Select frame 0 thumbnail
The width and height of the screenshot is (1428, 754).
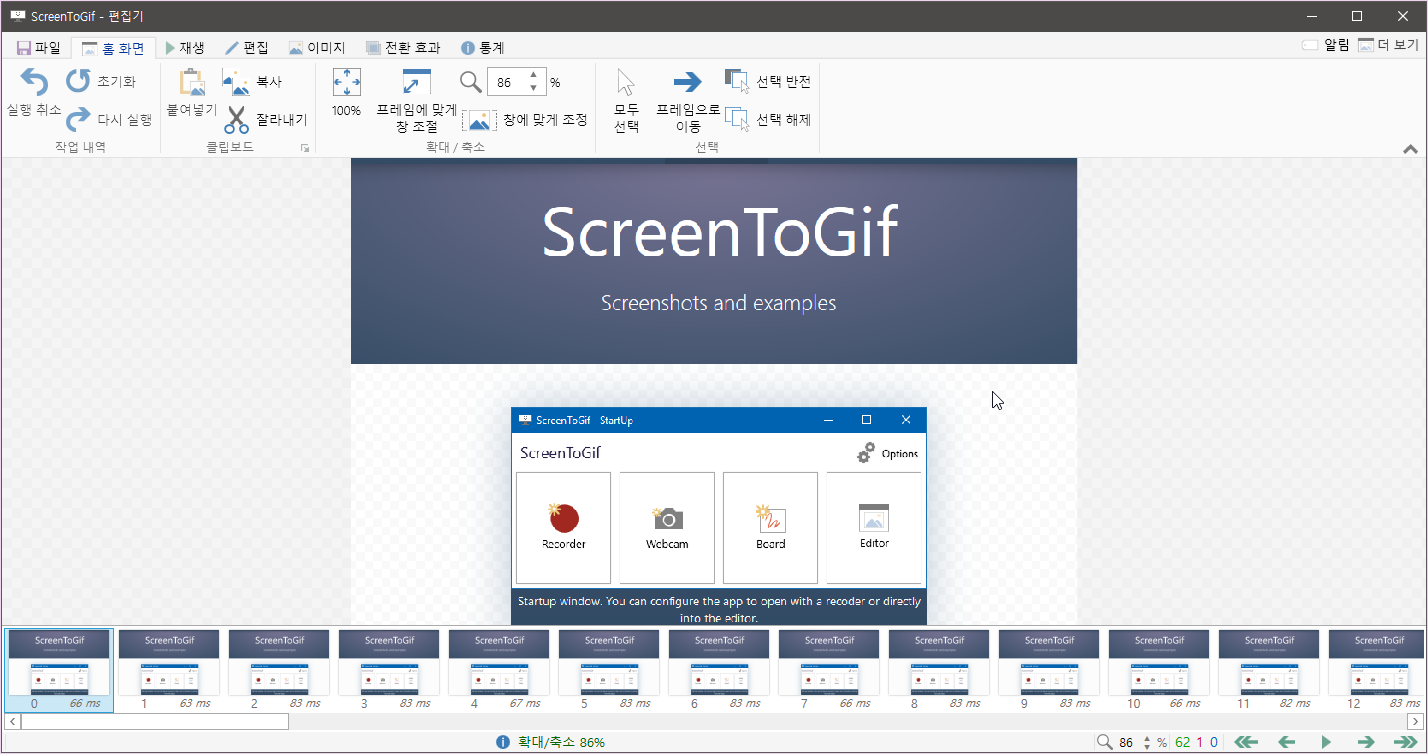point(59,670)
